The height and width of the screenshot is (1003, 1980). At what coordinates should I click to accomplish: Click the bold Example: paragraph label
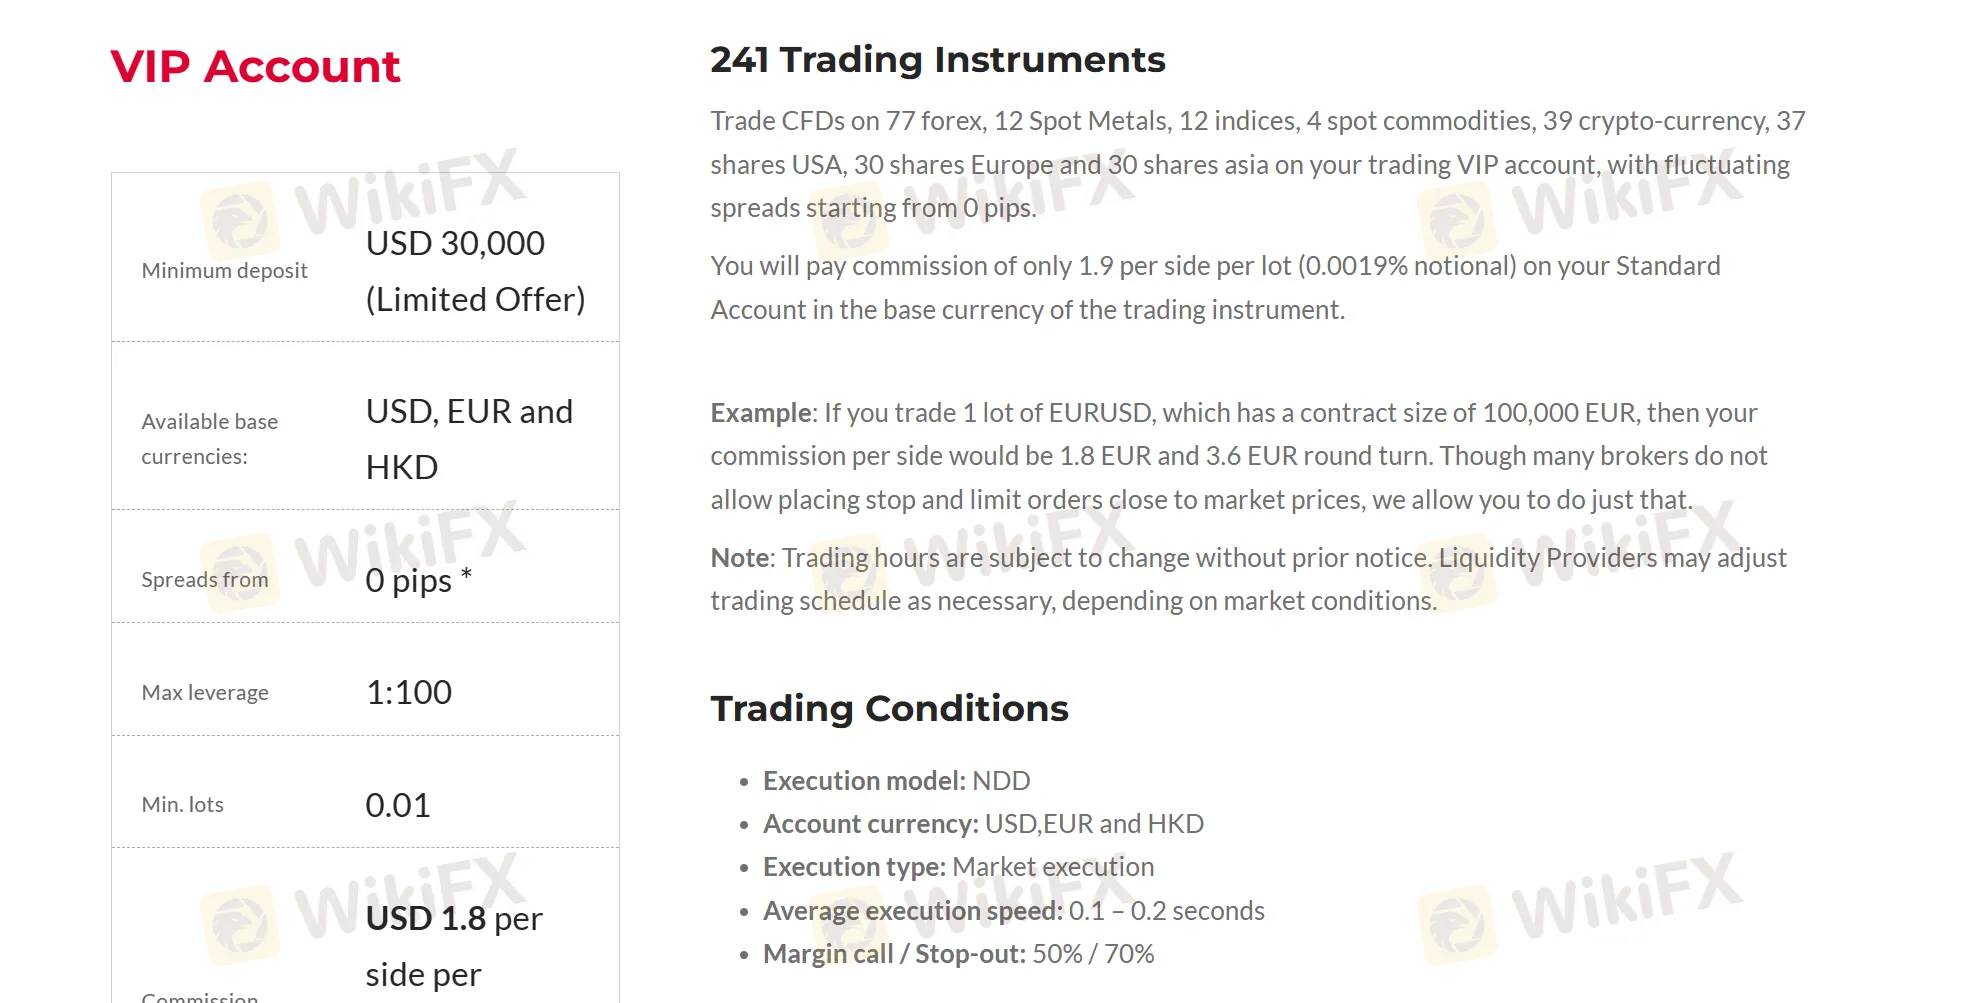click(x=764, y=413)
